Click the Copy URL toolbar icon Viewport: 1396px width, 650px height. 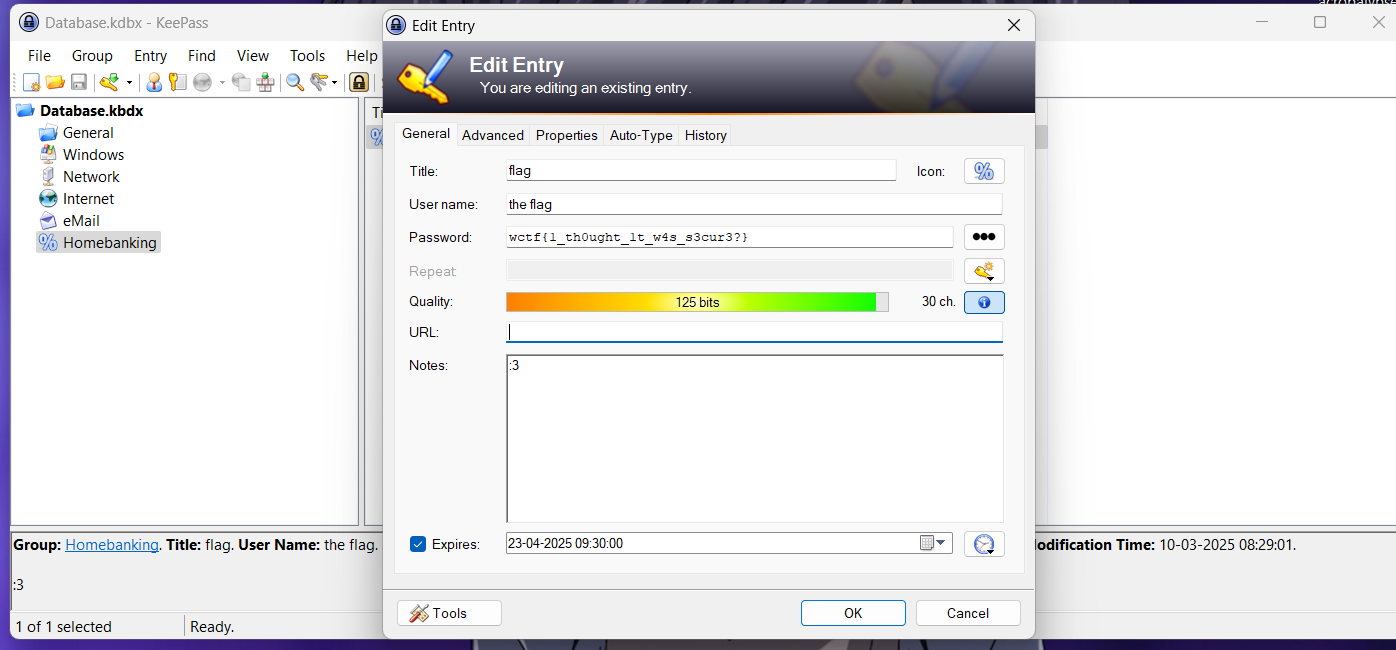coord(241,82)
